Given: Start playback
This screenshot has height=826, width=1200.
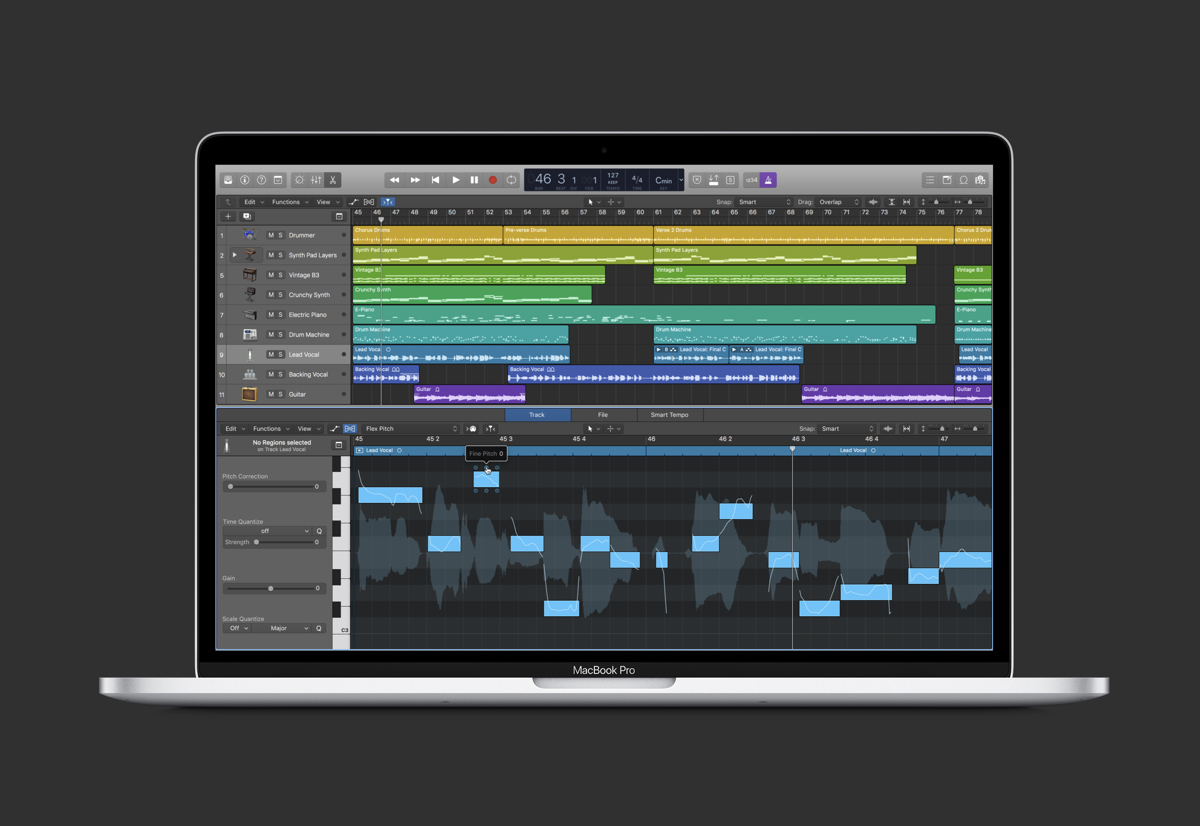Looking at the screenshot, I should [455, 180].
